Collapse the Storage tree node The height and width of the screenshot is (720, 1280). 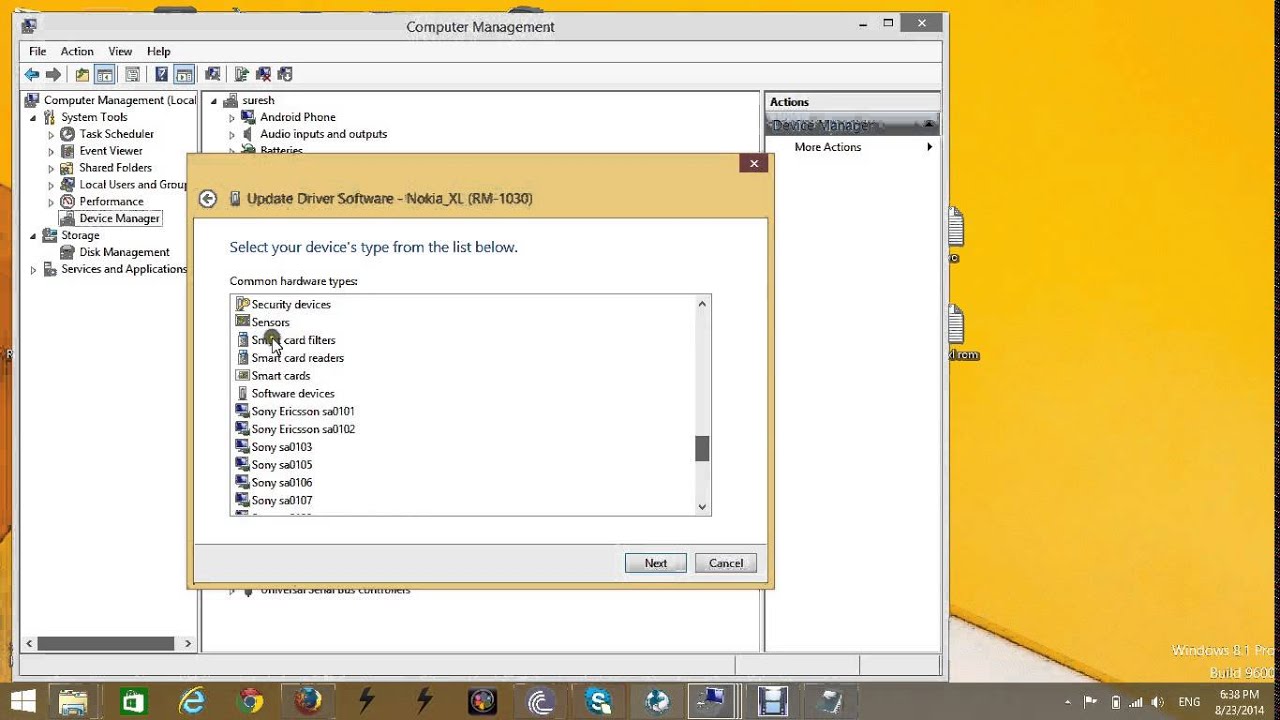(x=33, y=236)
